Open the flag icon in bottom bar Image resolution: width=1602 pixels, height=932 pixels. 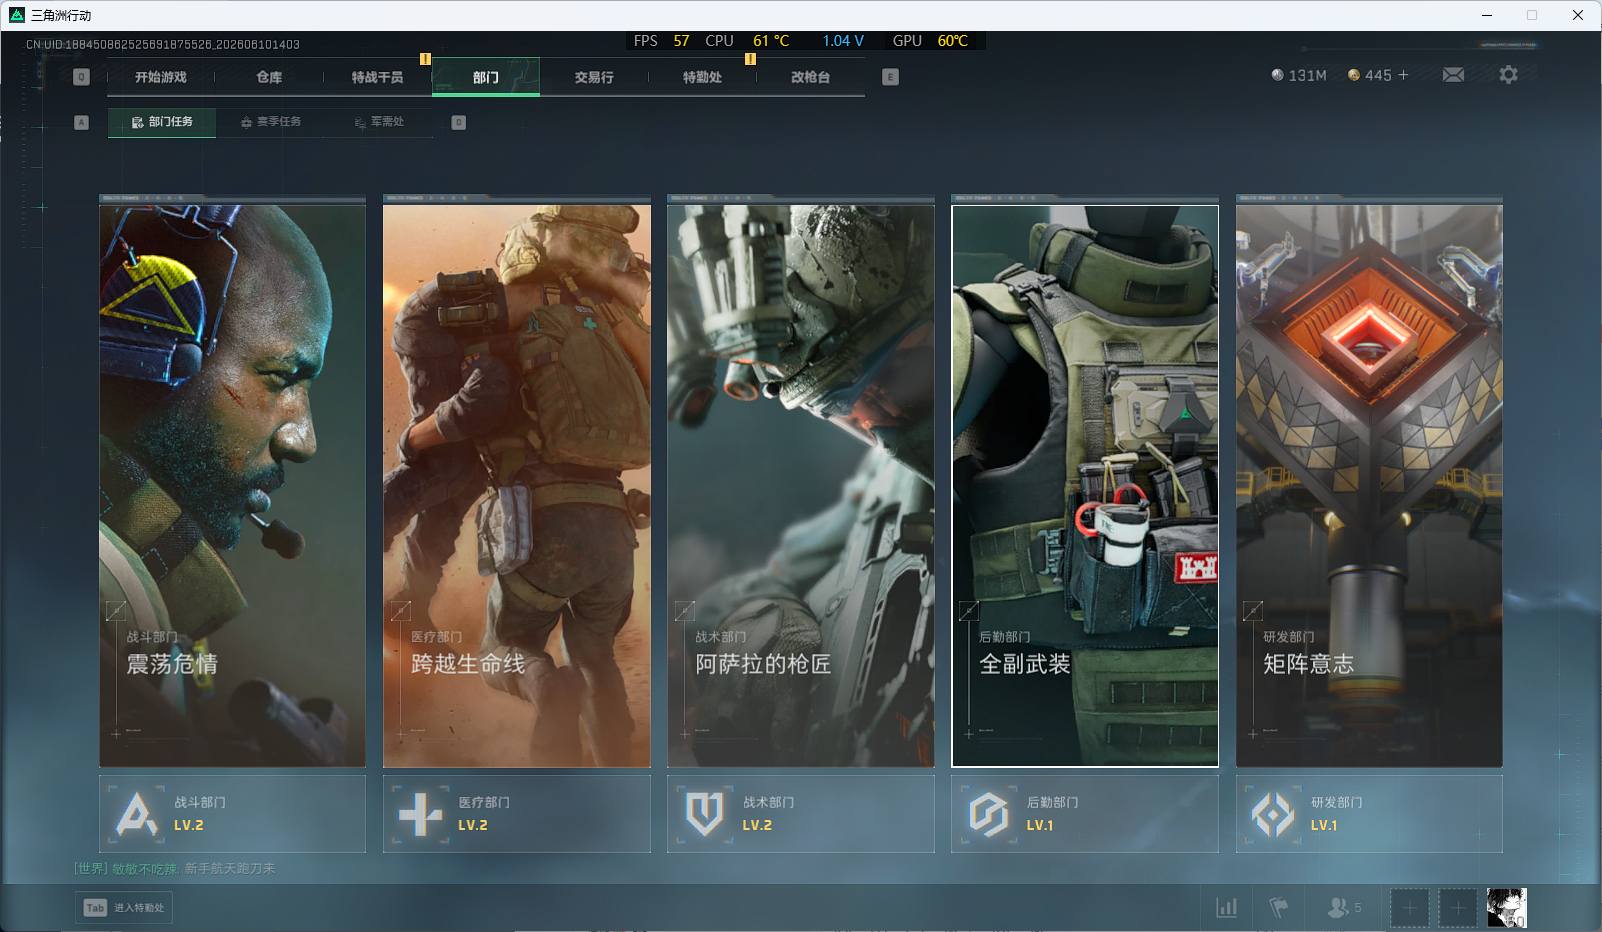tap(1279, 907)
